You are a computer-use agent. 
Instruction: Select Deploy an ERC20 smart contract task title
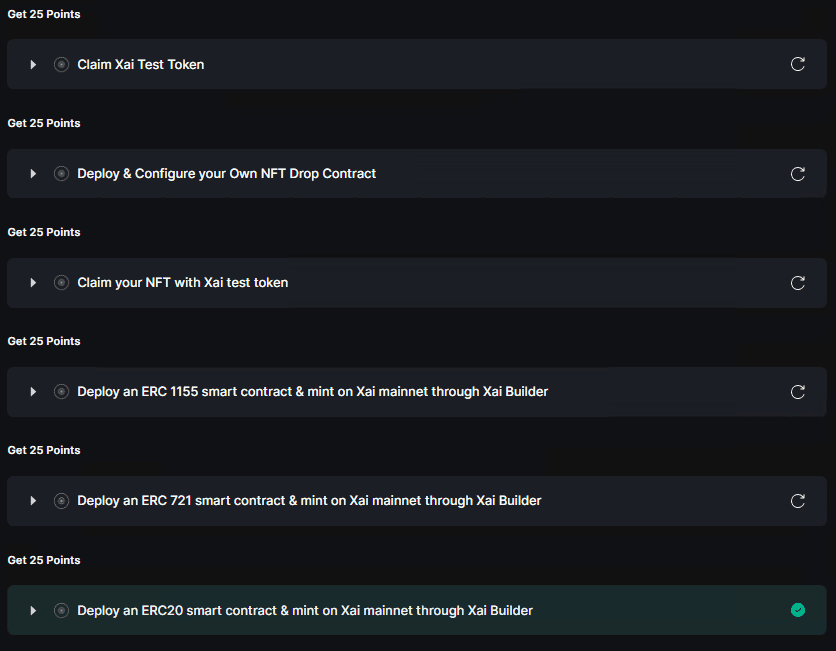coord(305,610)
